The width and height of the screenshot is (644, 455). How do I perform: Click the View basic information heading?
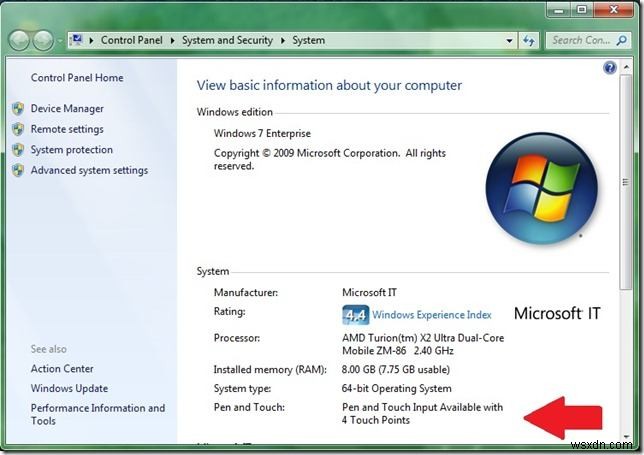tap(329, 85)
